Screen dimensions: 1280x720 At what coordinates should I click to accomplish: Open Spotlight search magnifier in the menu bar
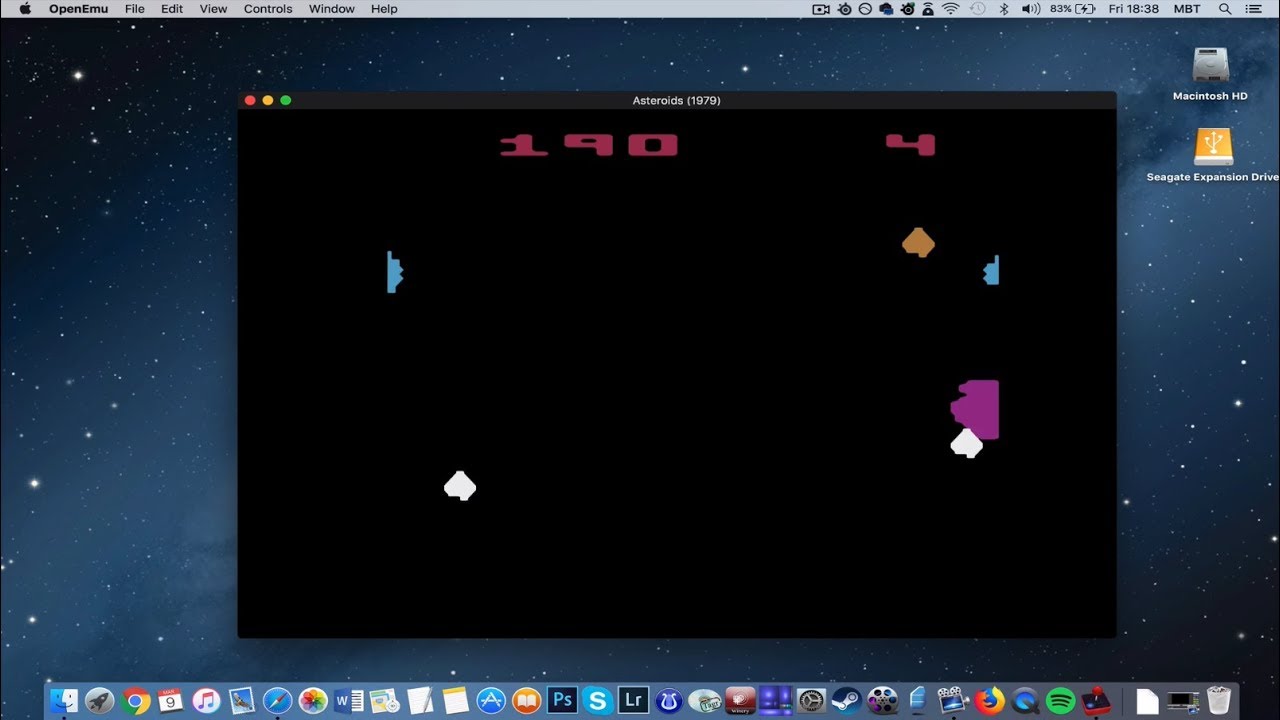coord(1225,9)
